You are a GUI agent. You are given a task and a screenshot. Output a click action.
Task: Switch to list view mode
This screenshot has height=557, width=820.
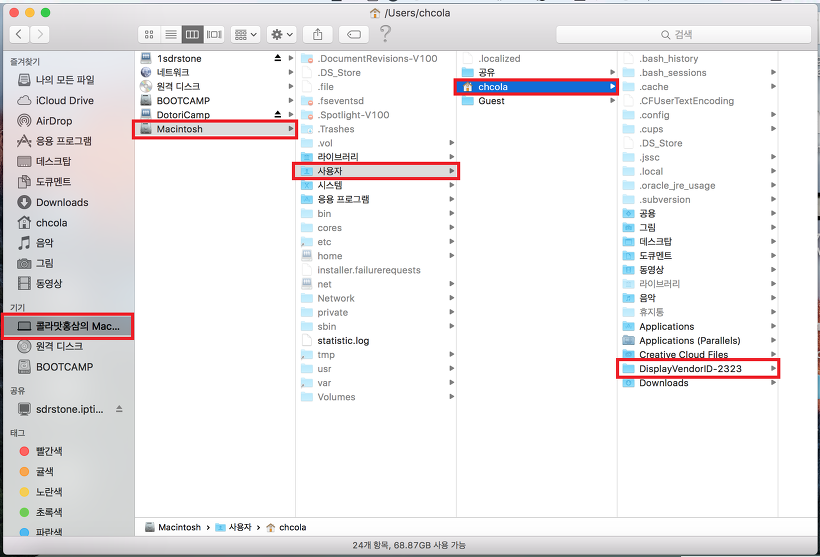click(170, 34)
